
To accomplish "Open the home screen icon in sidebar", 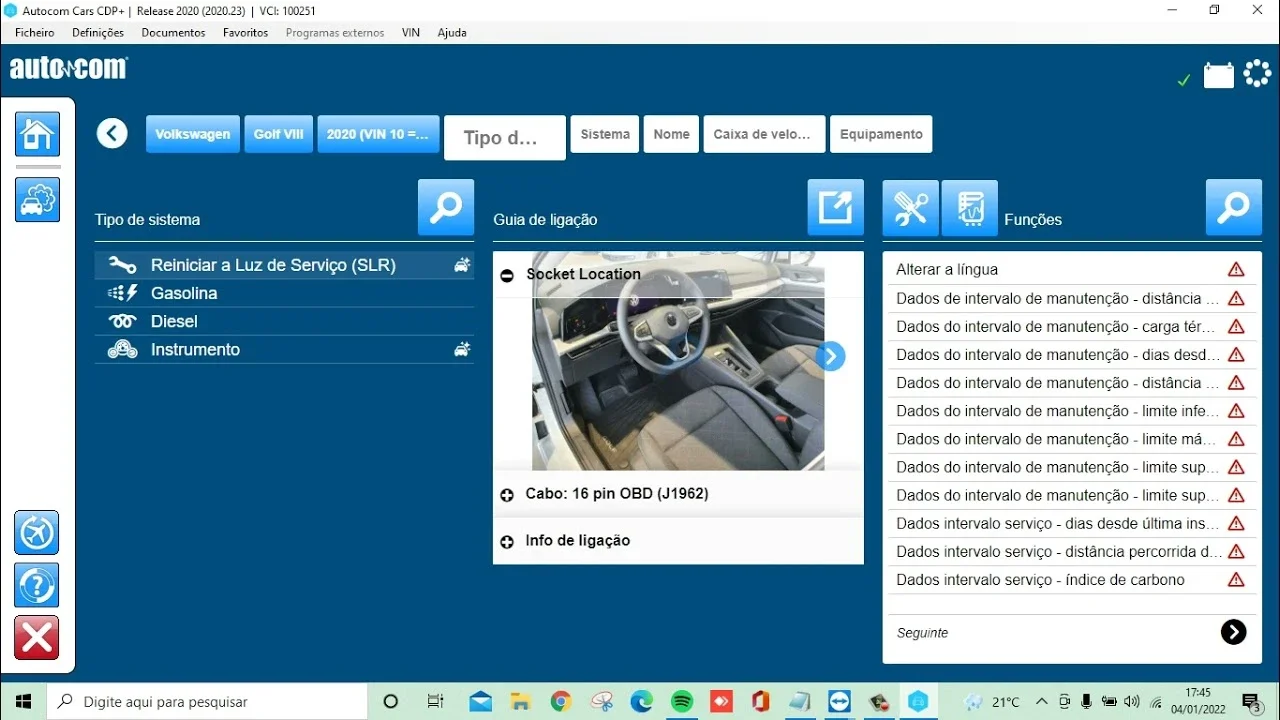I will coord(37,134).
